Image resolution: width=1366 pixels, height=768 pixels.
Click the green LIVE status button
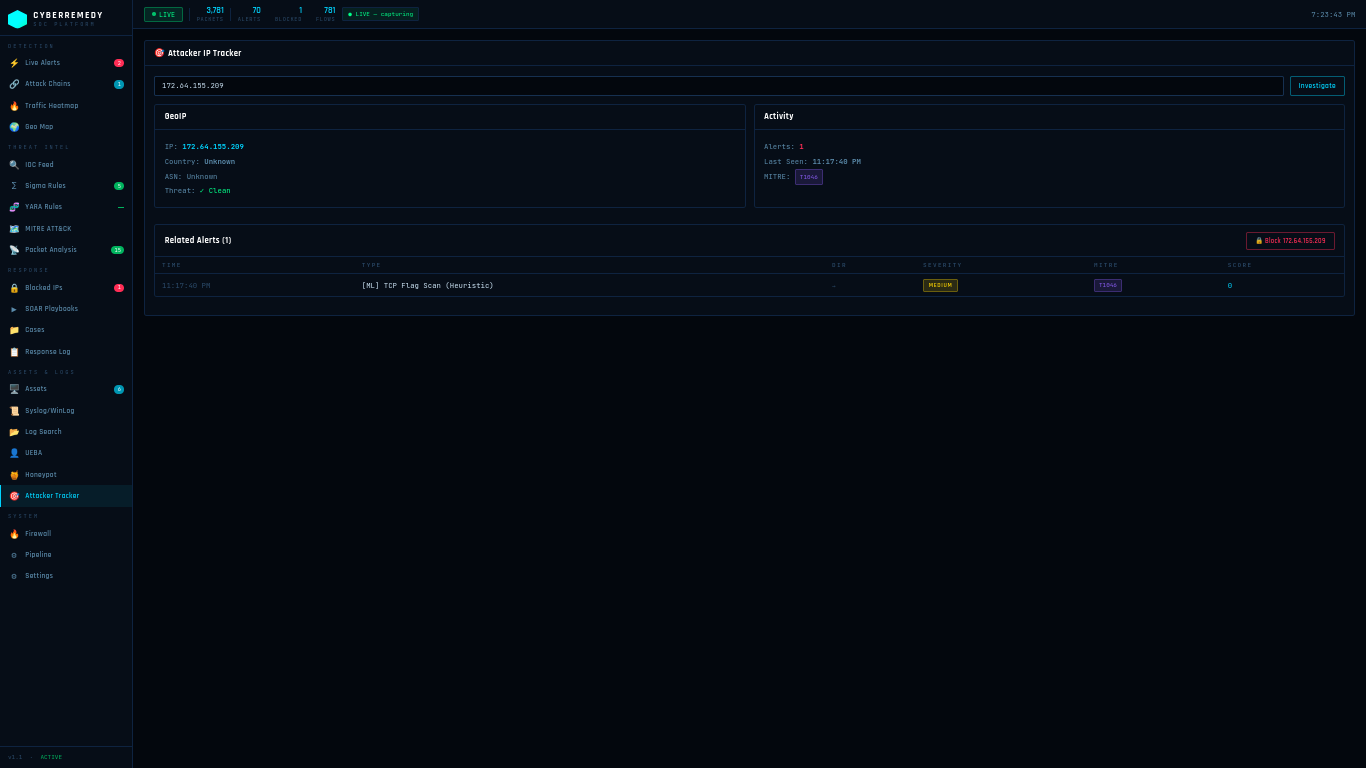163,15
